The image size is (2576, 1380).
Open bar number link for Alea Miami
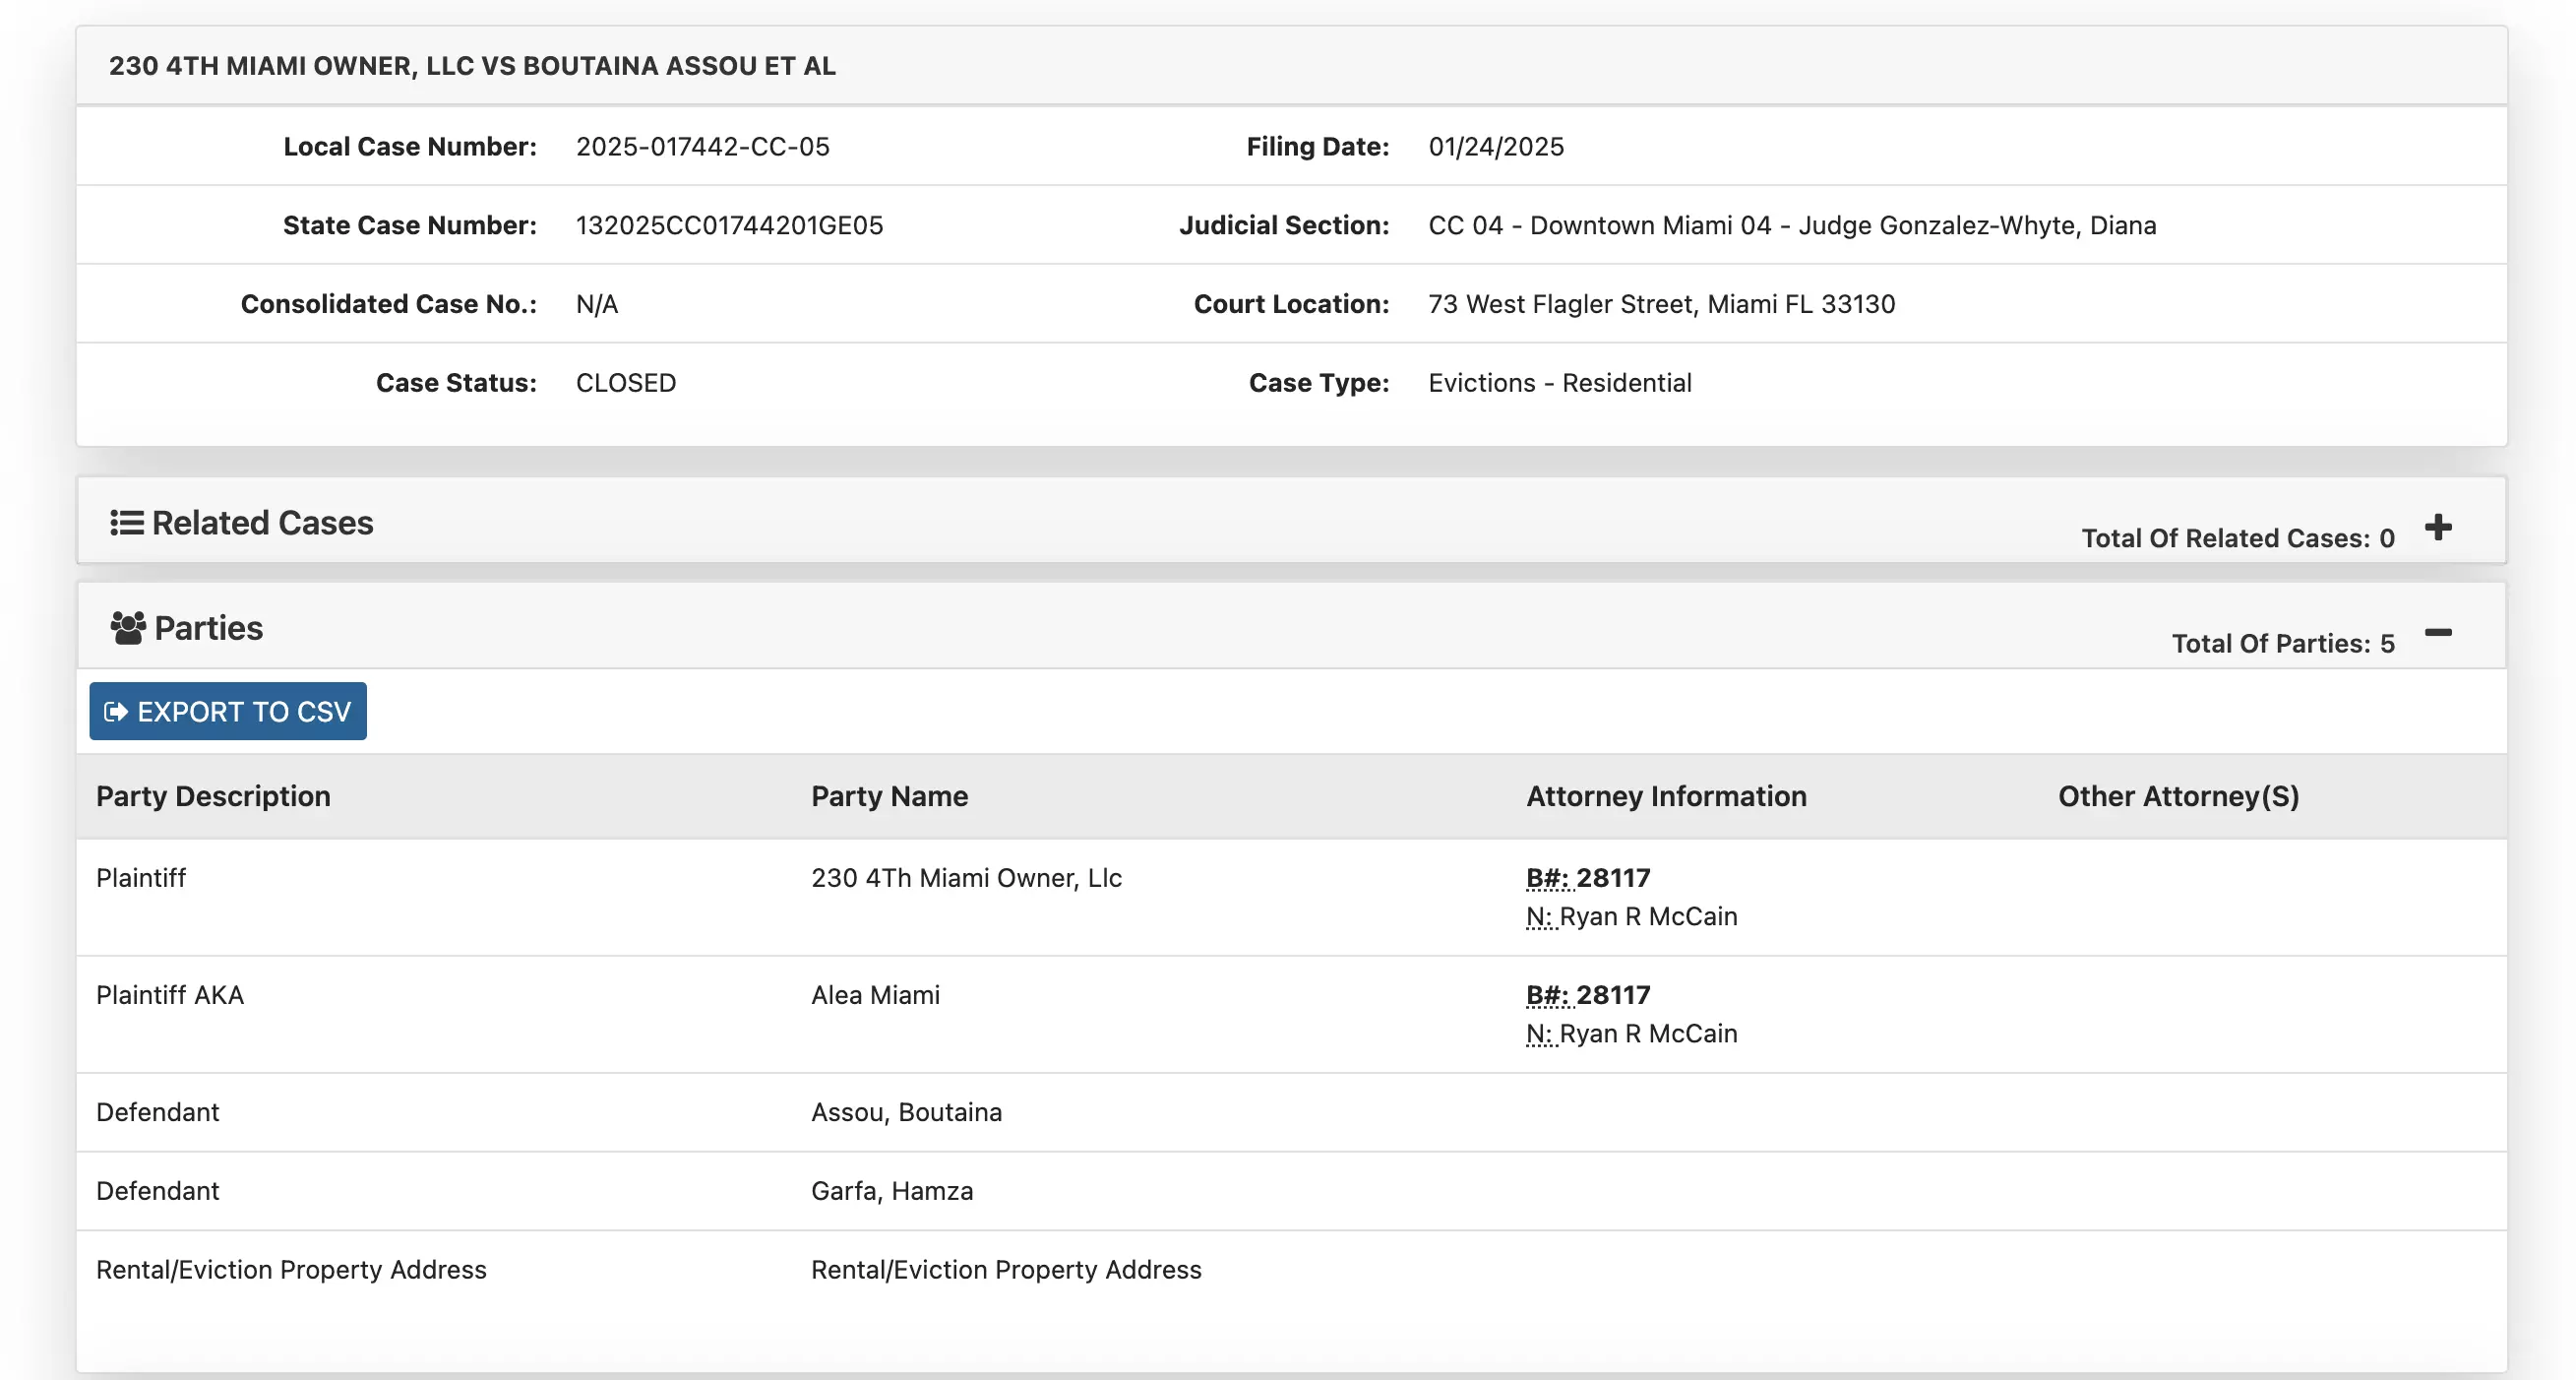pyautogui.click(x=1588, y=995)
